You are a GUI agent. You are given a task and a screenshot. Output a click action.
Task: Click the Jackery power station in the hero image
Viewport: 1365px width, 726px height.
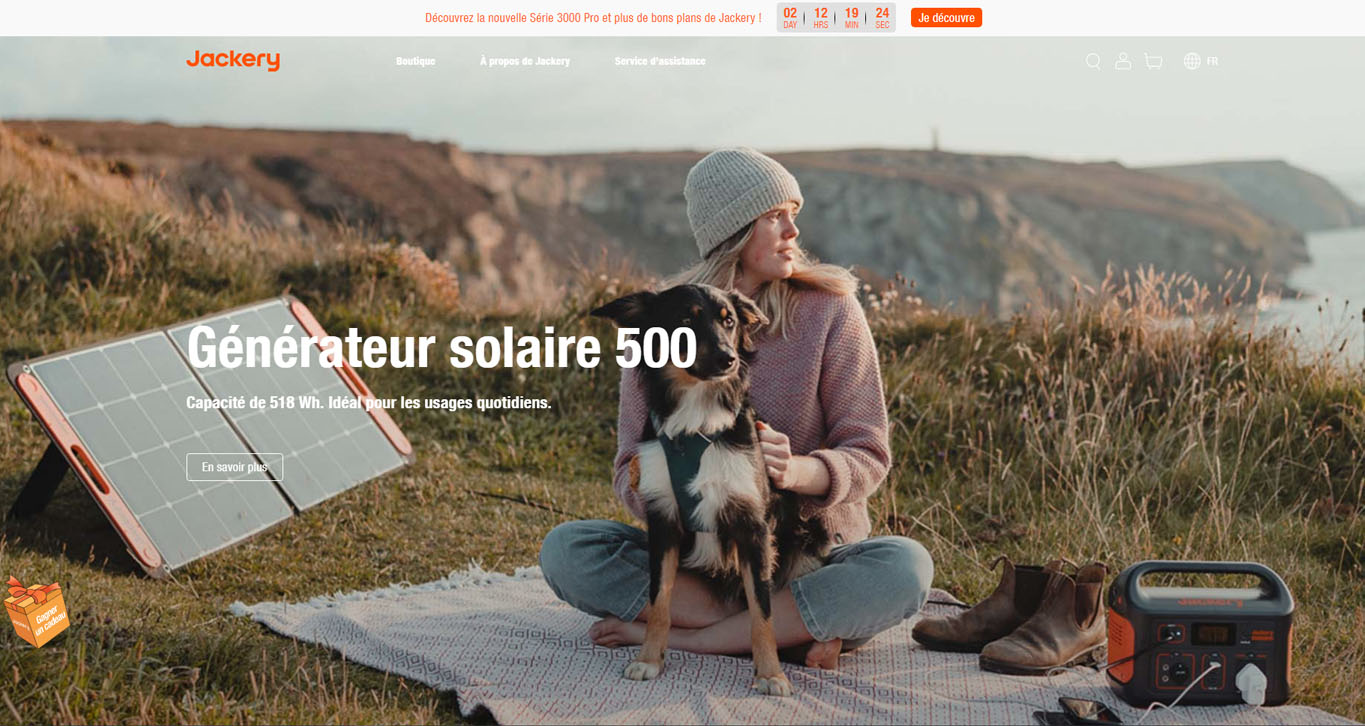pos(1199,632)
